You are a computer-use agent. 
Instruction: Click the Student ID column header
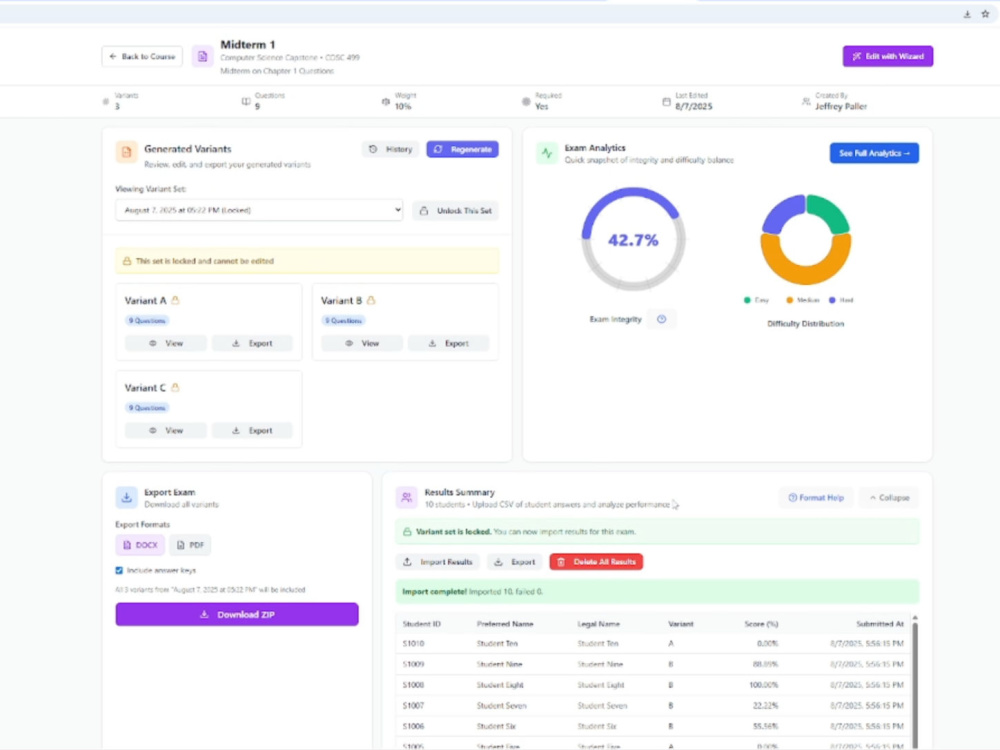(x=422, y=624)
